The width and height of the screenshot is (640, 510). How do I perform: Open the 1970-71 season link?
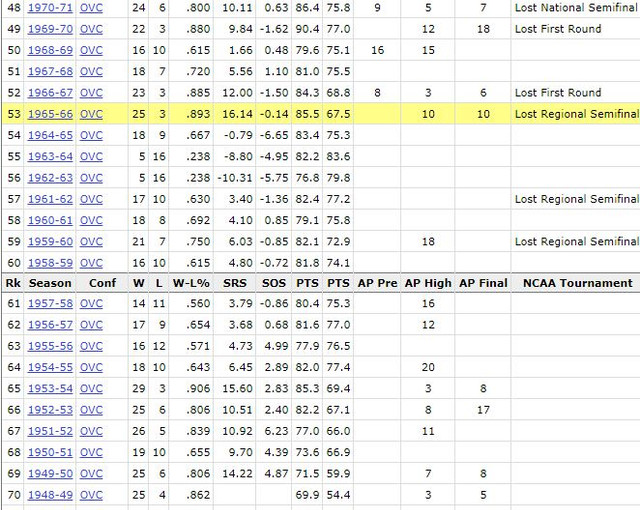click(x=50, y=8)
